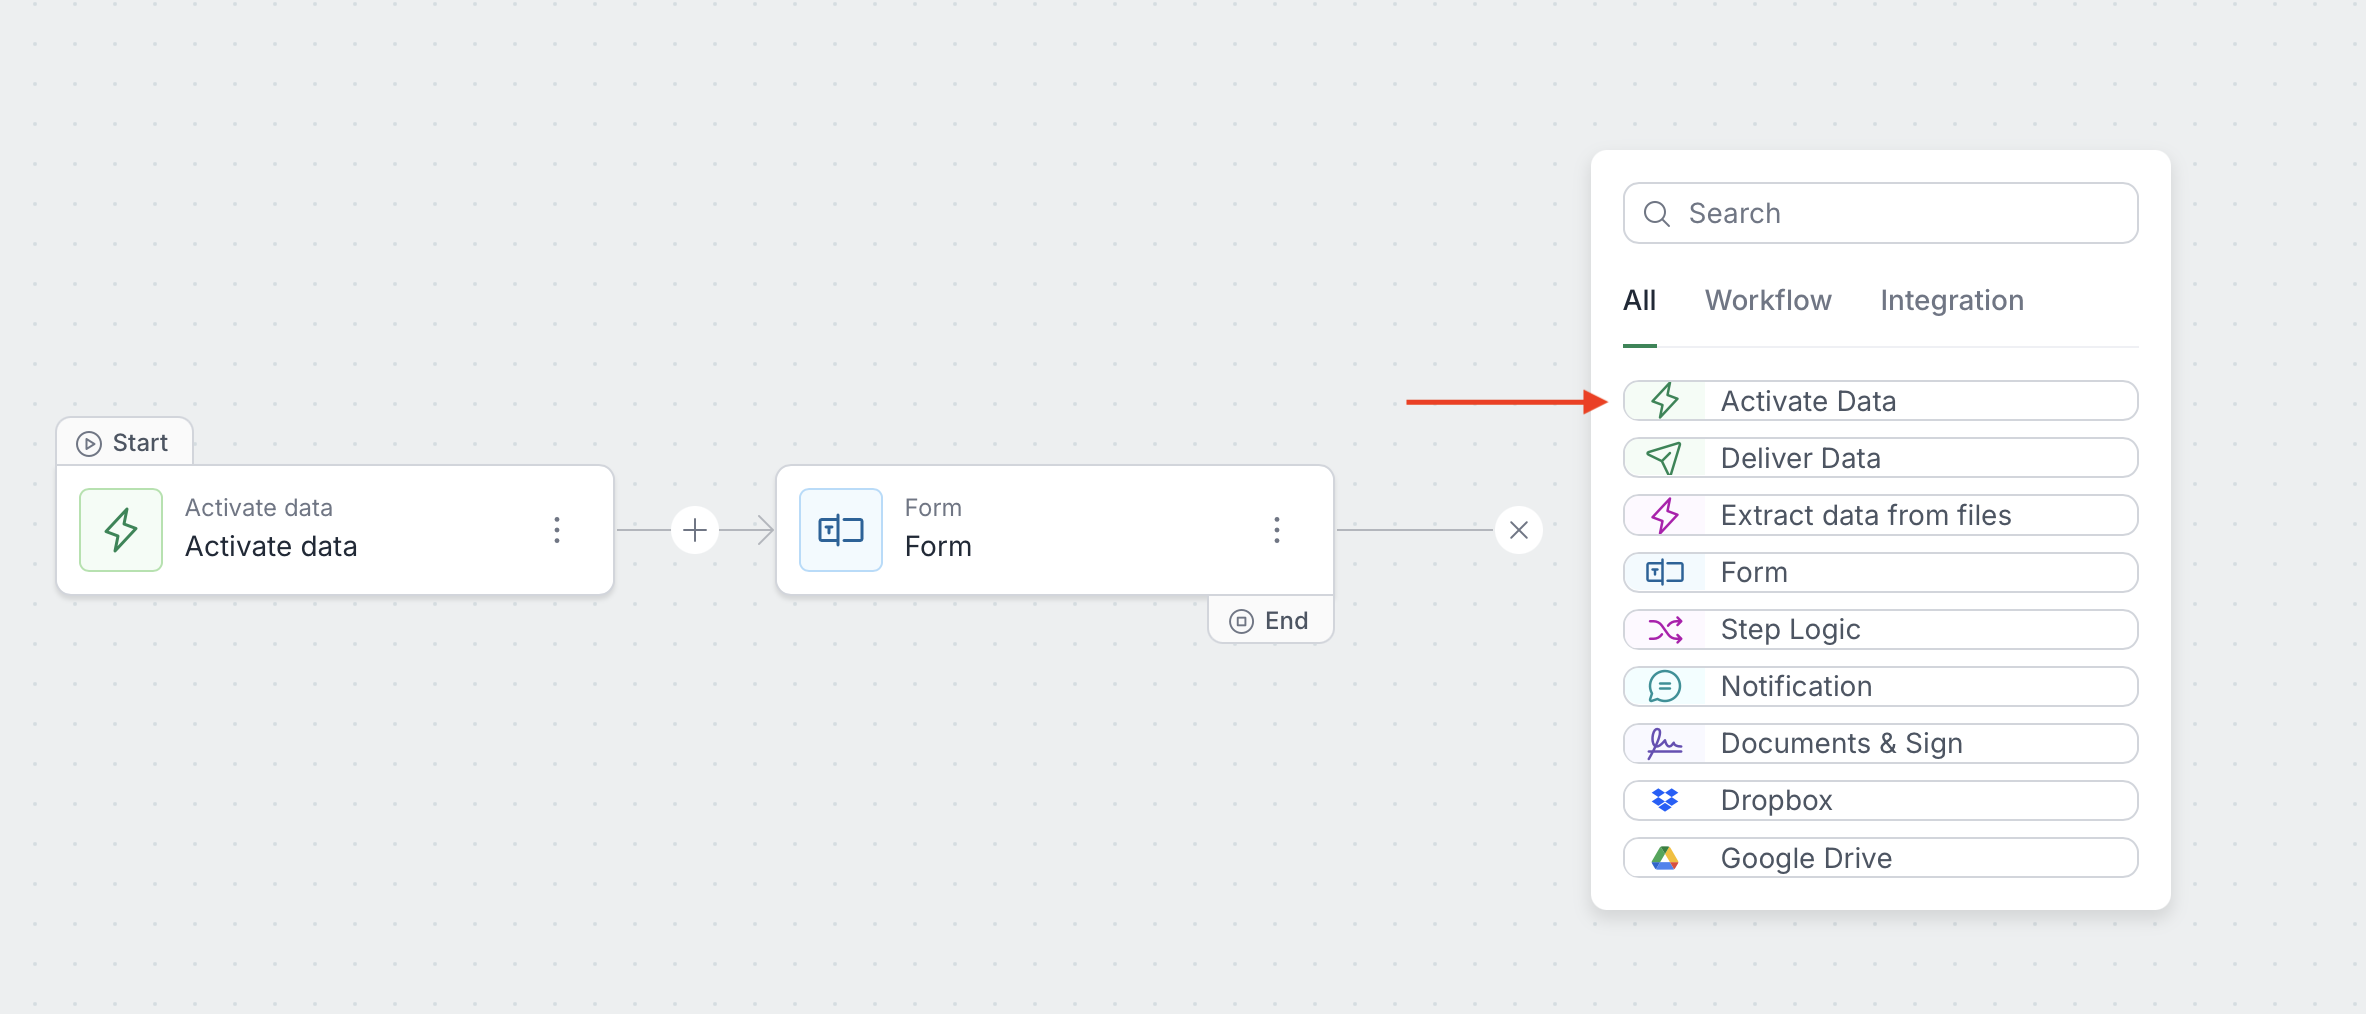Click the Google Drive logo icon
This screenshot has height=1014, width=2366.
point(1665,858)
